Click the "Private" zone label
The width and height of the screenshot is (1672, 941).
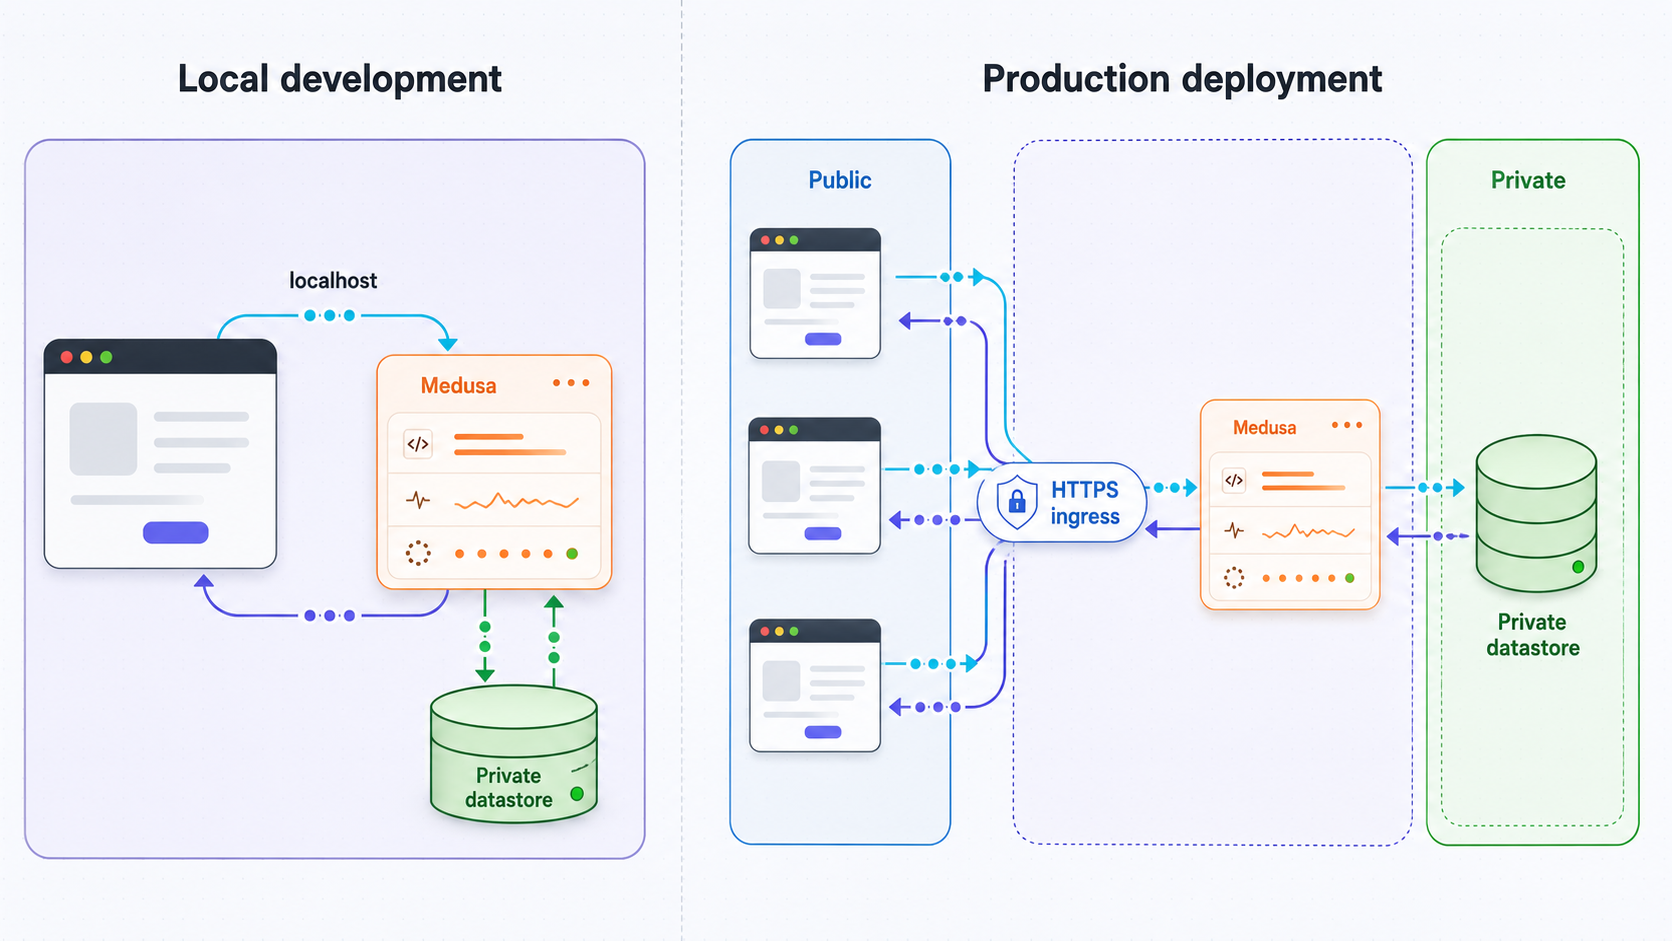point(1528,180)
